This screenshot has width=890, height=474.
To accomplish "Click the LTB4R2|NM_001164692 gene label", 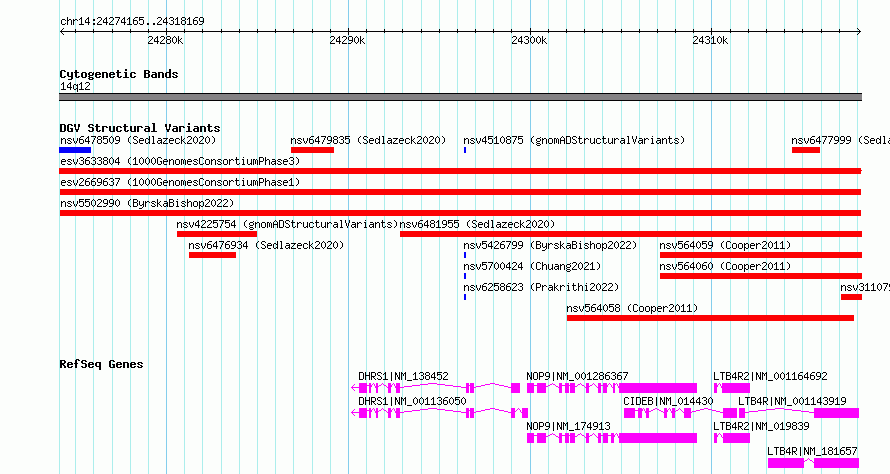I will click(x=770, y=376).
